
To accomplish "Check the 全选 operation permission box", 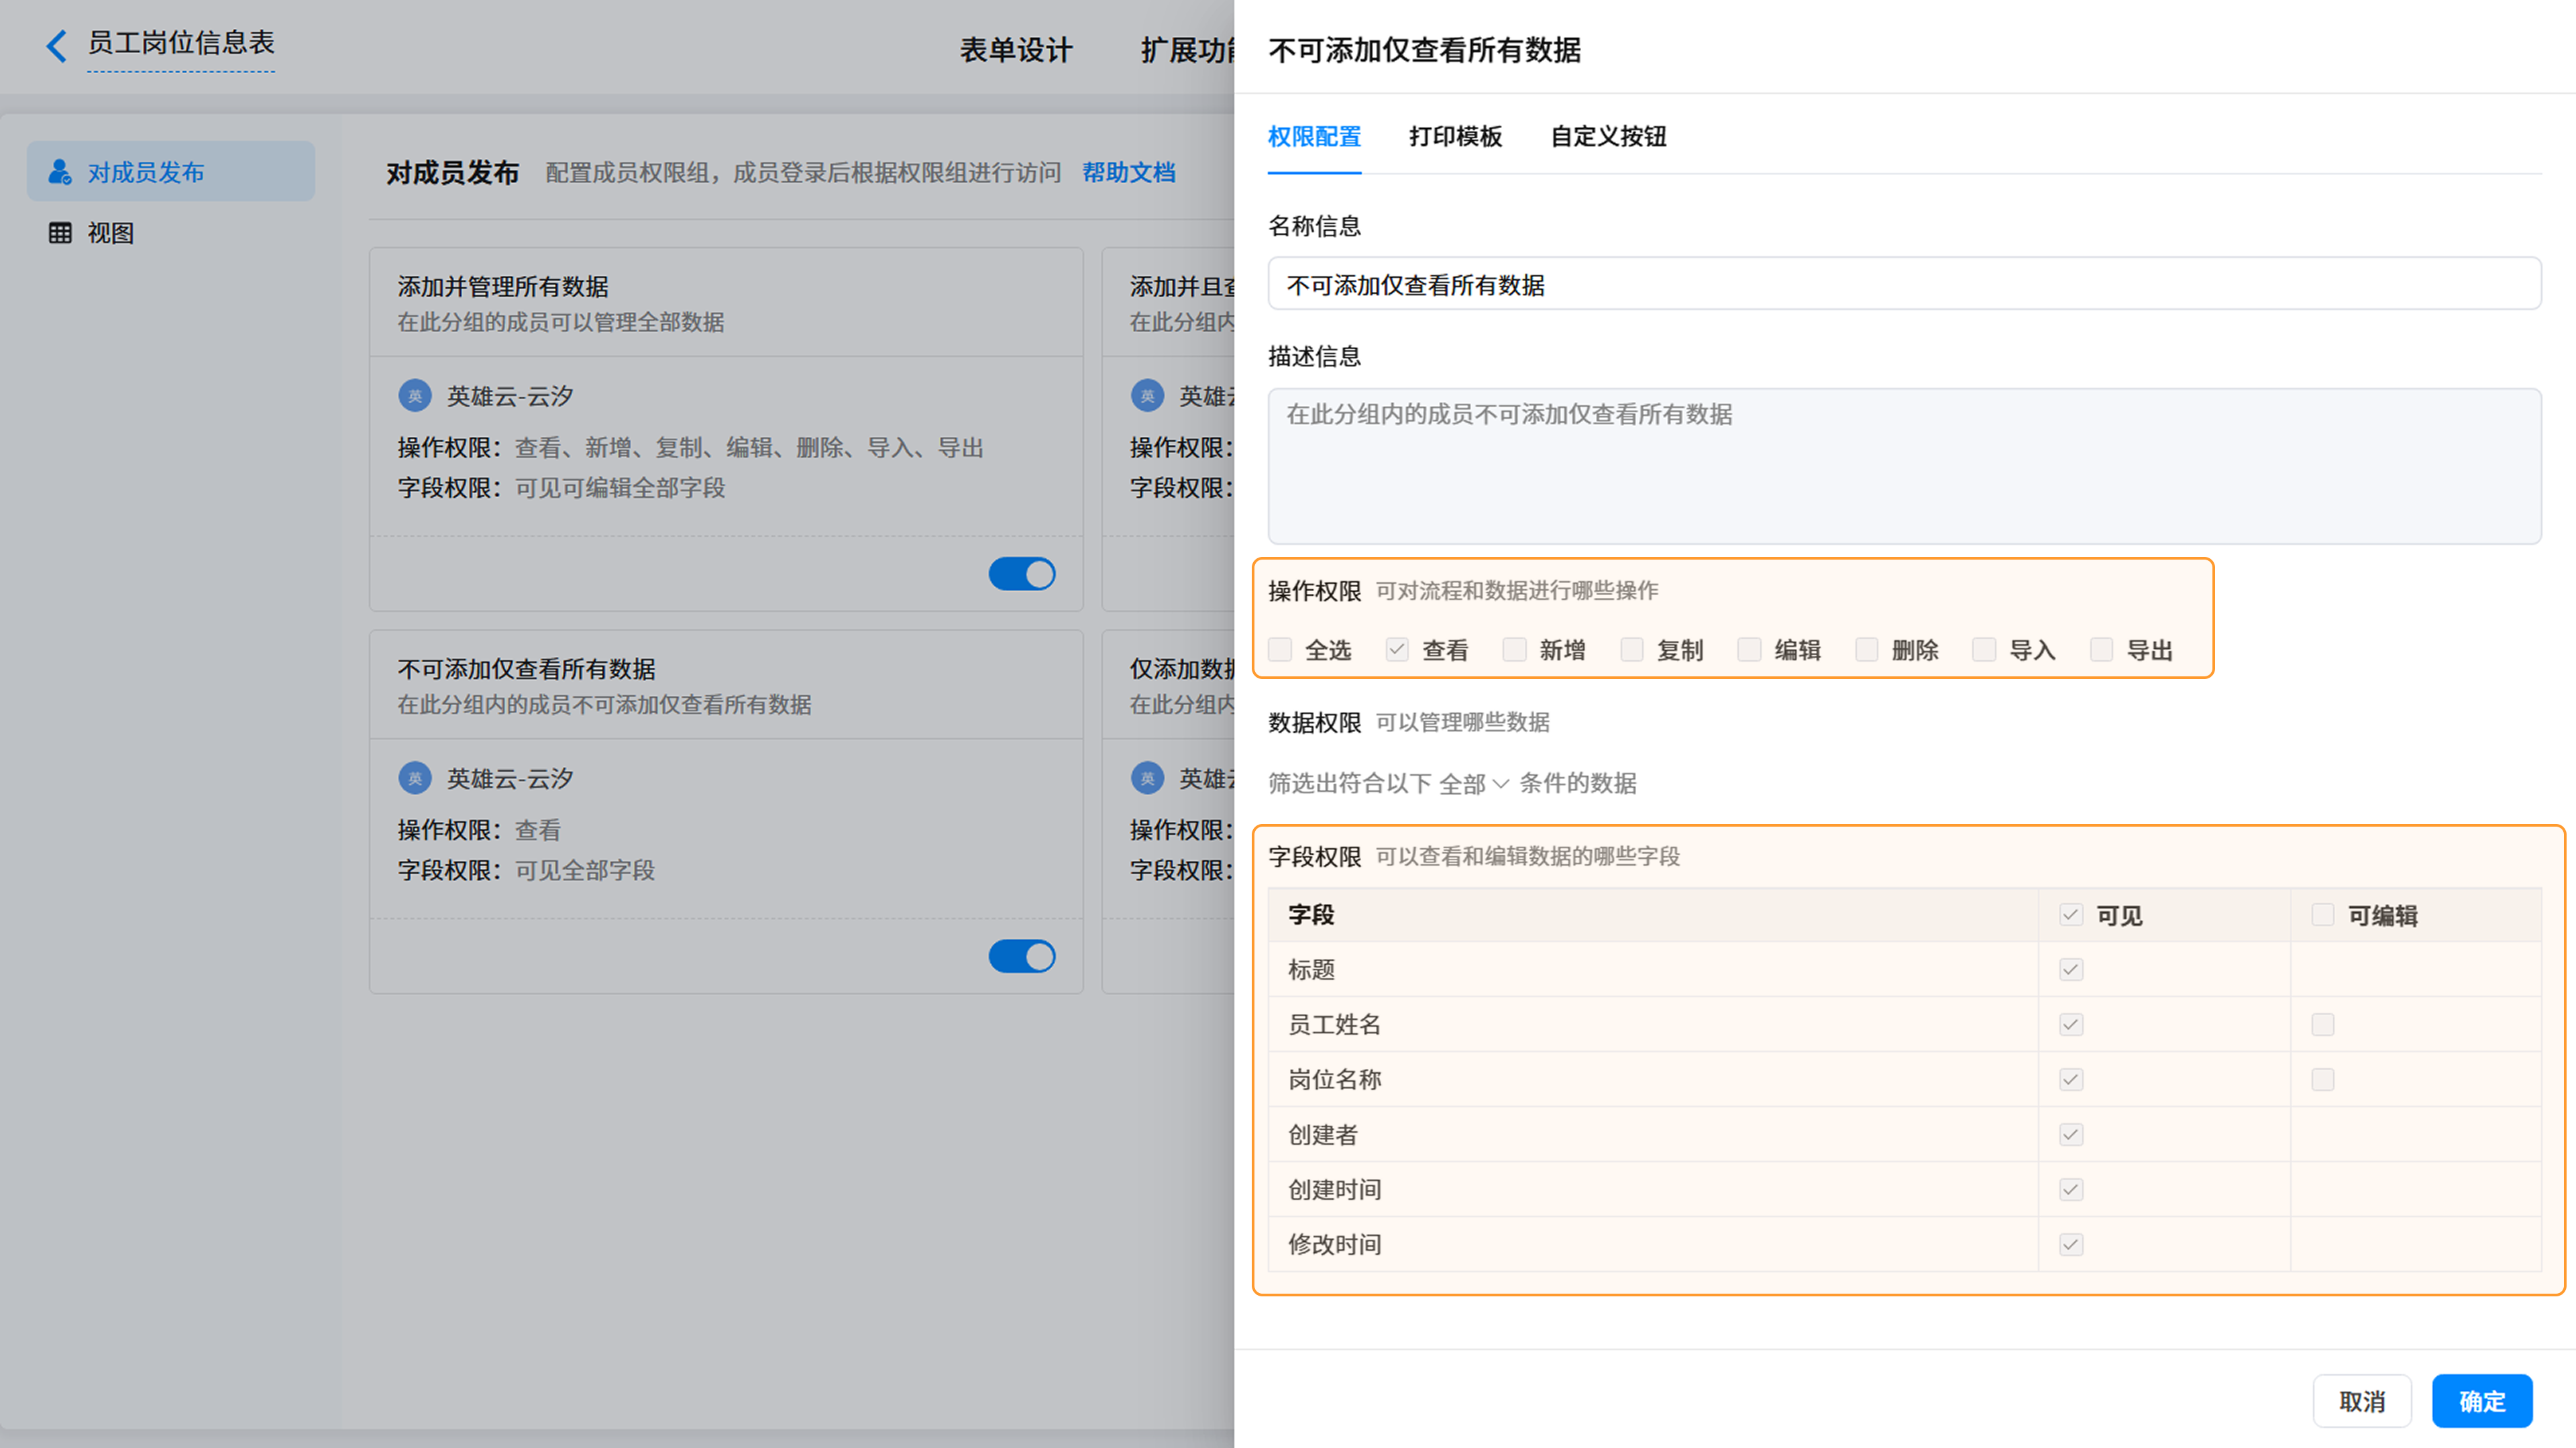I will tap(1280, 650).
